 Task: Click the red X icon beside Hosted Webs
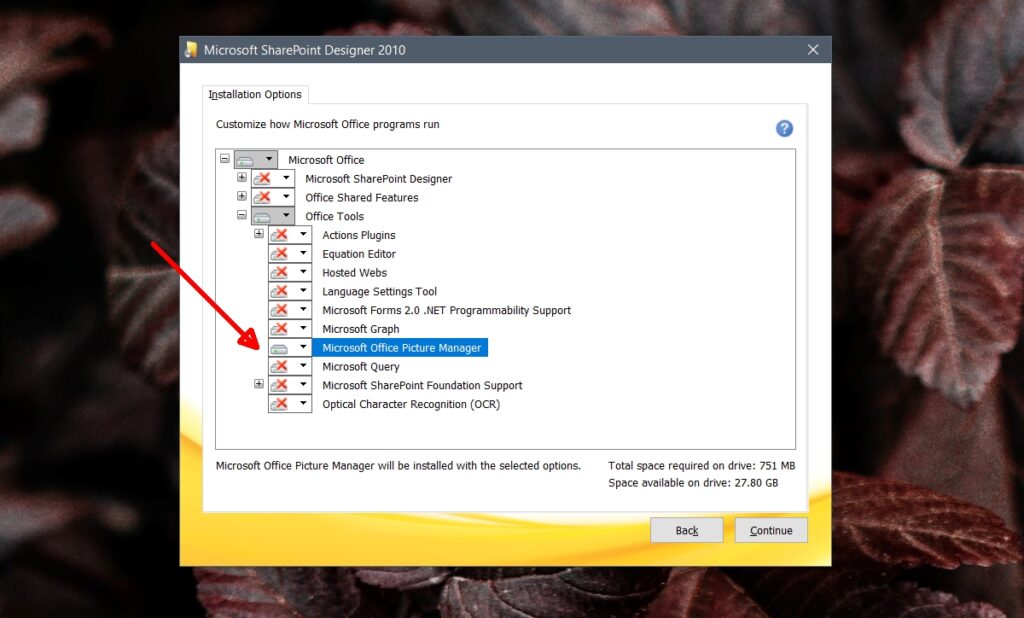pos(282,272)
